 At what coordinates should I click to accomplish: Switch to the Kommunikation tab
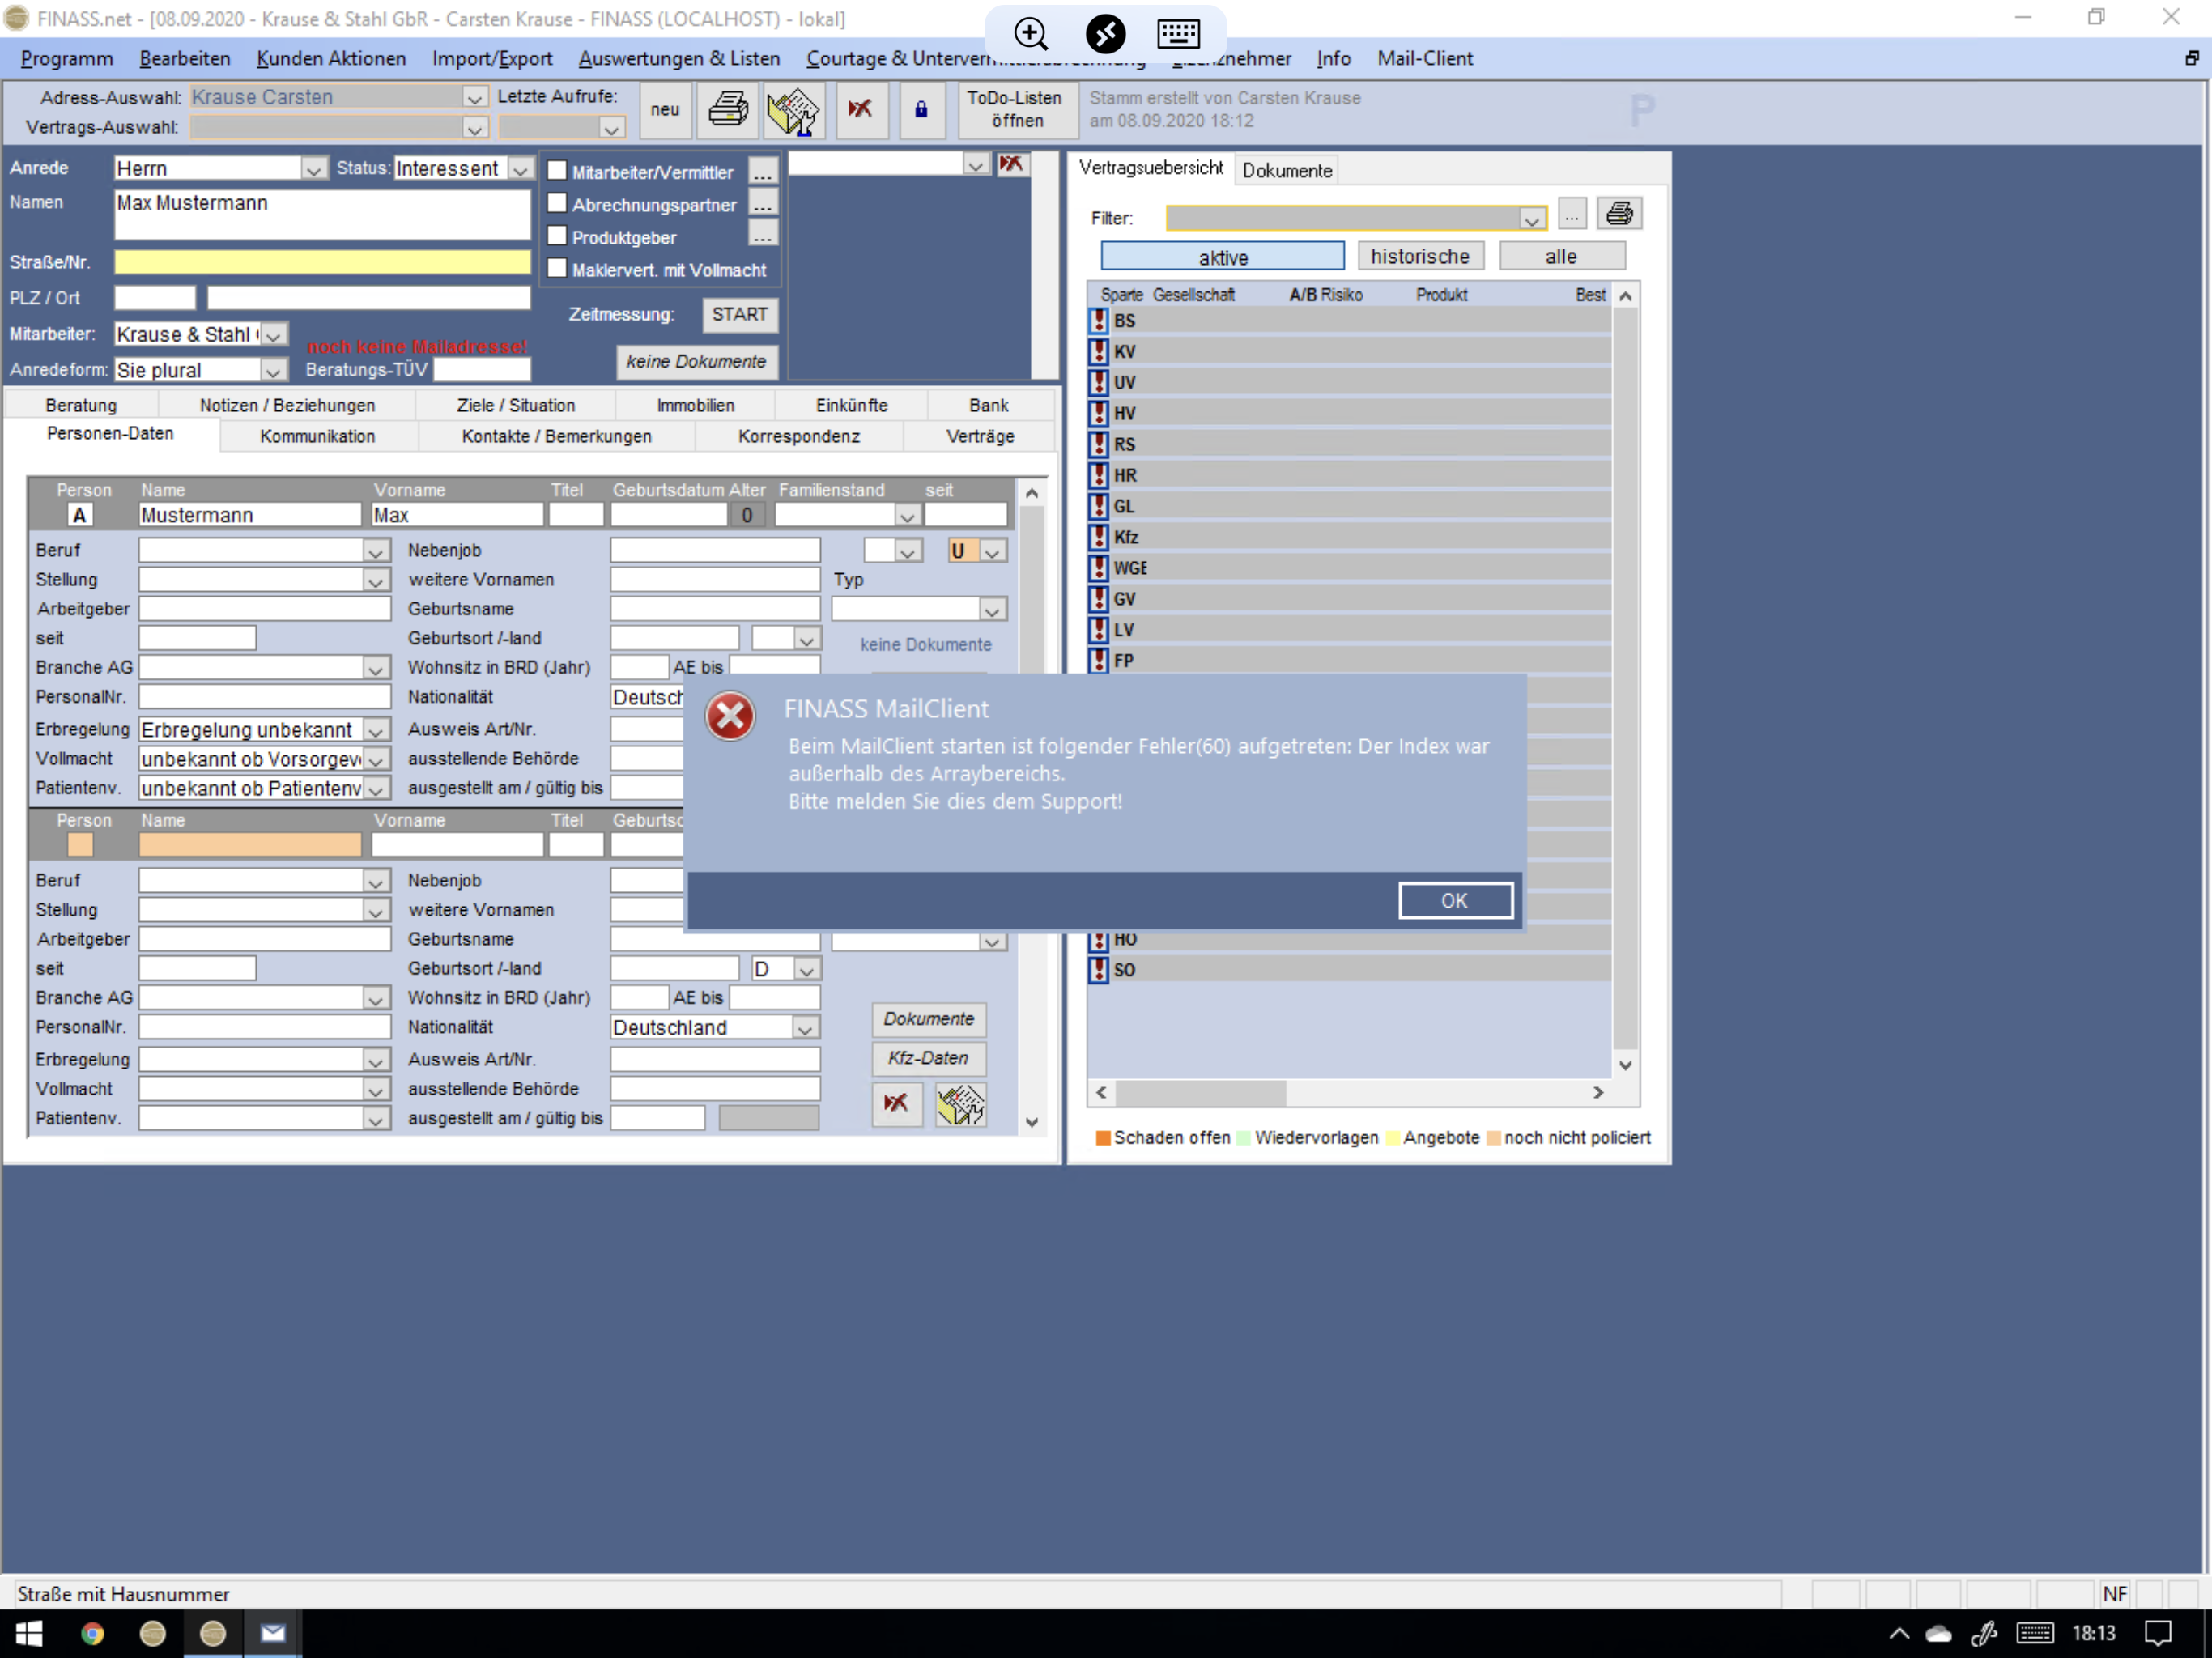(317, 436)
